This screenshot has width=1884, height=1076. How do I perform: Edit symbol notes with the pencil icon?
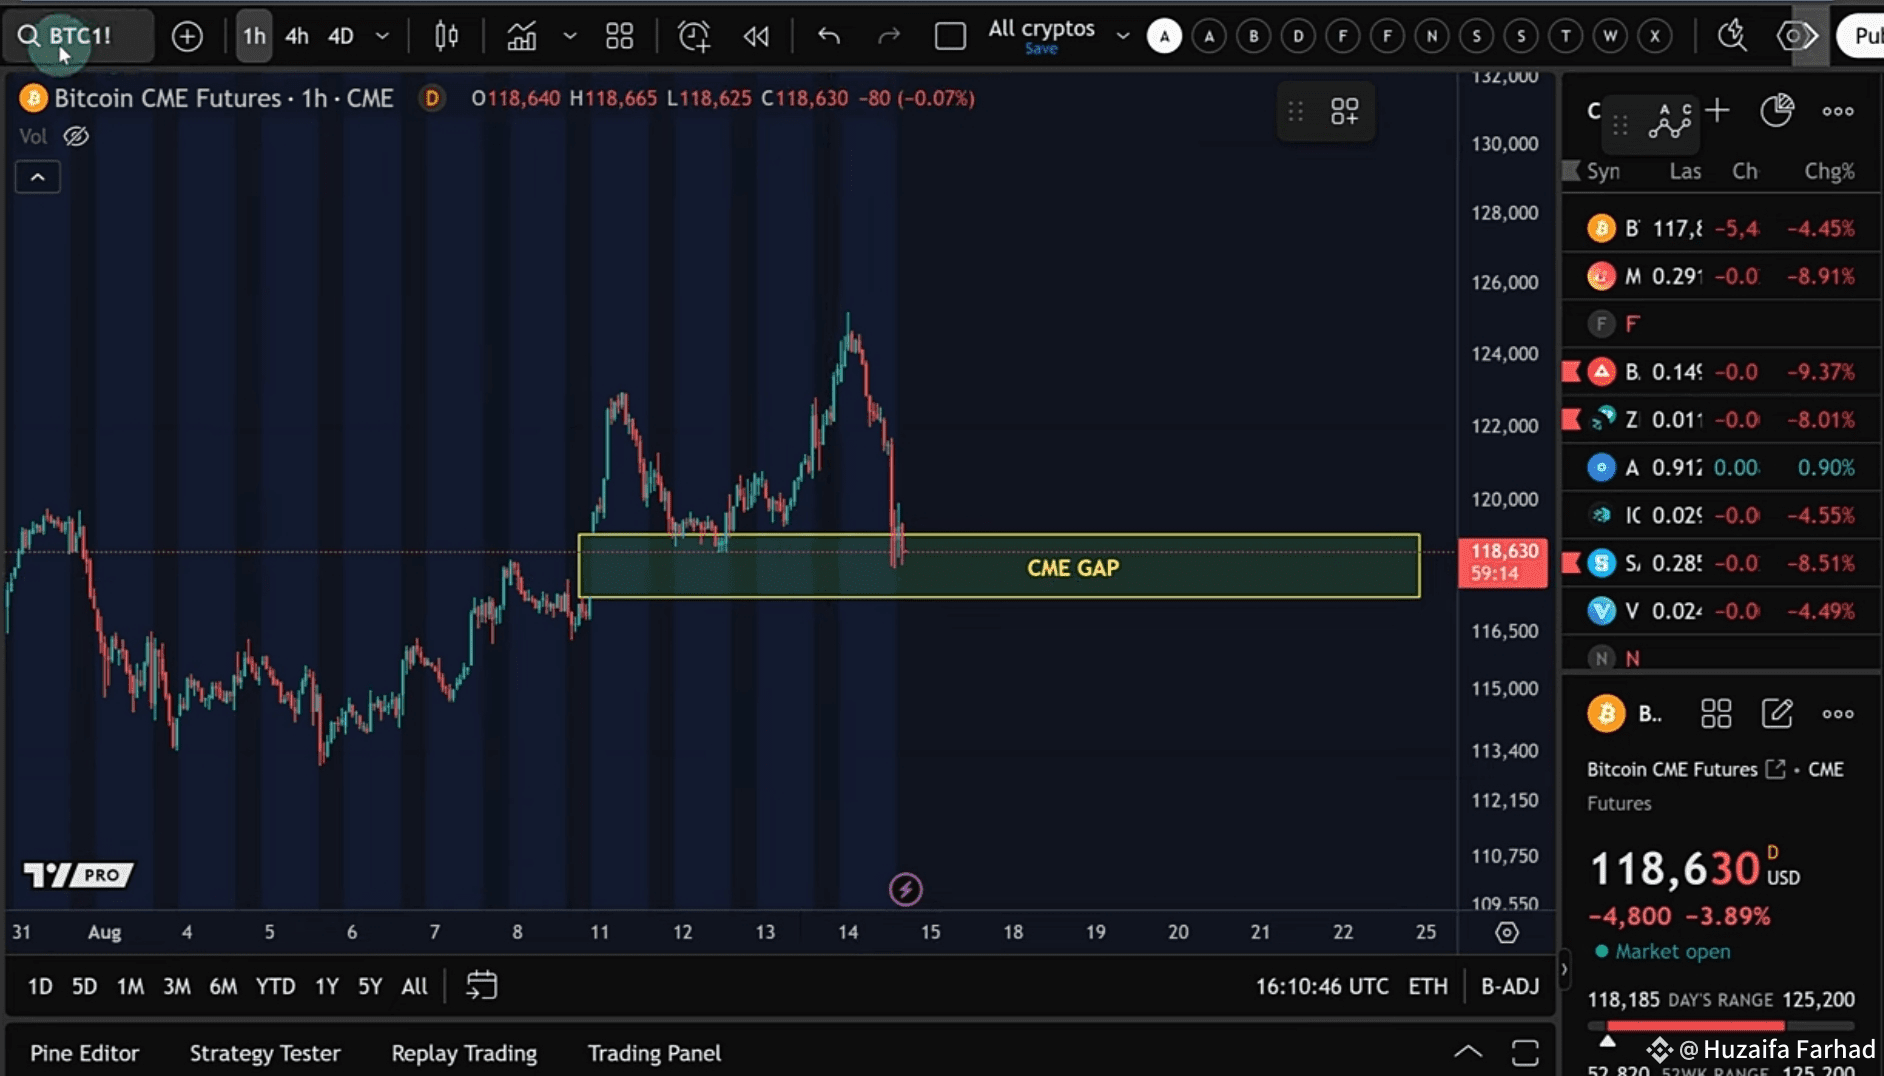[1777, 714]
